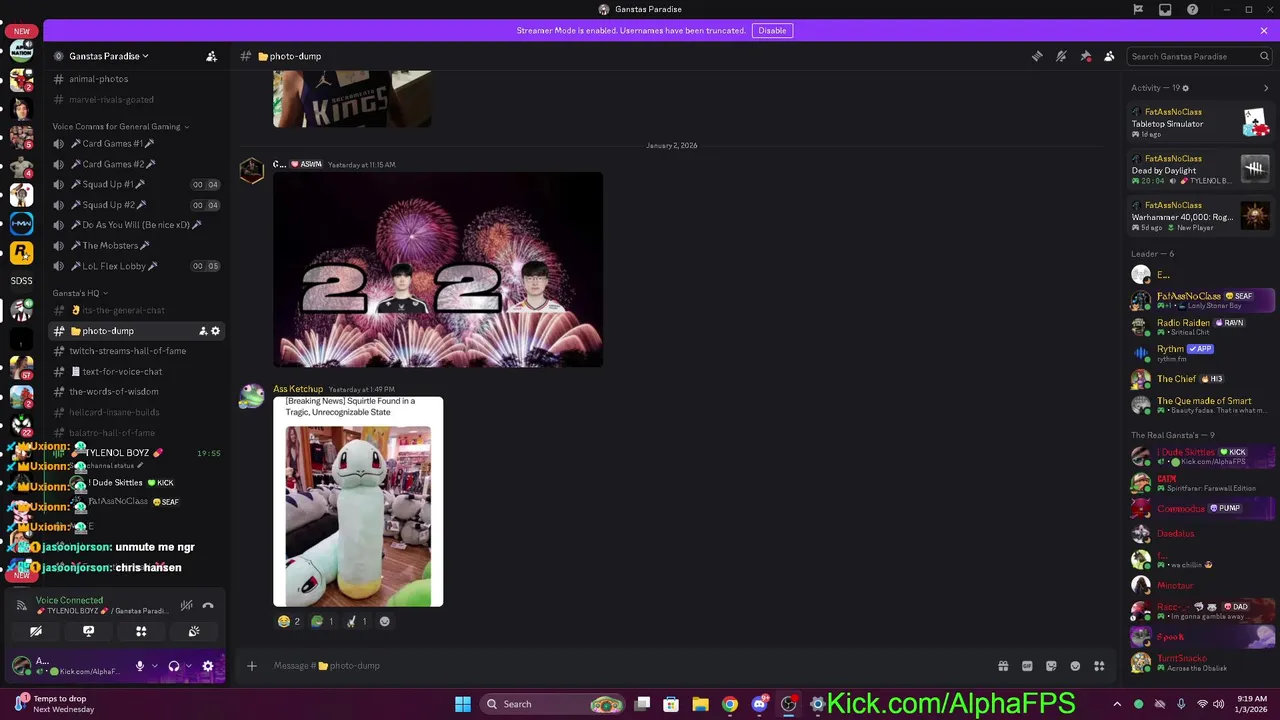The width and height of the screenshot is (1280, 720).
Task: Click Share Your Screen button
Action: pyautogui.click(x=88, y=631)
